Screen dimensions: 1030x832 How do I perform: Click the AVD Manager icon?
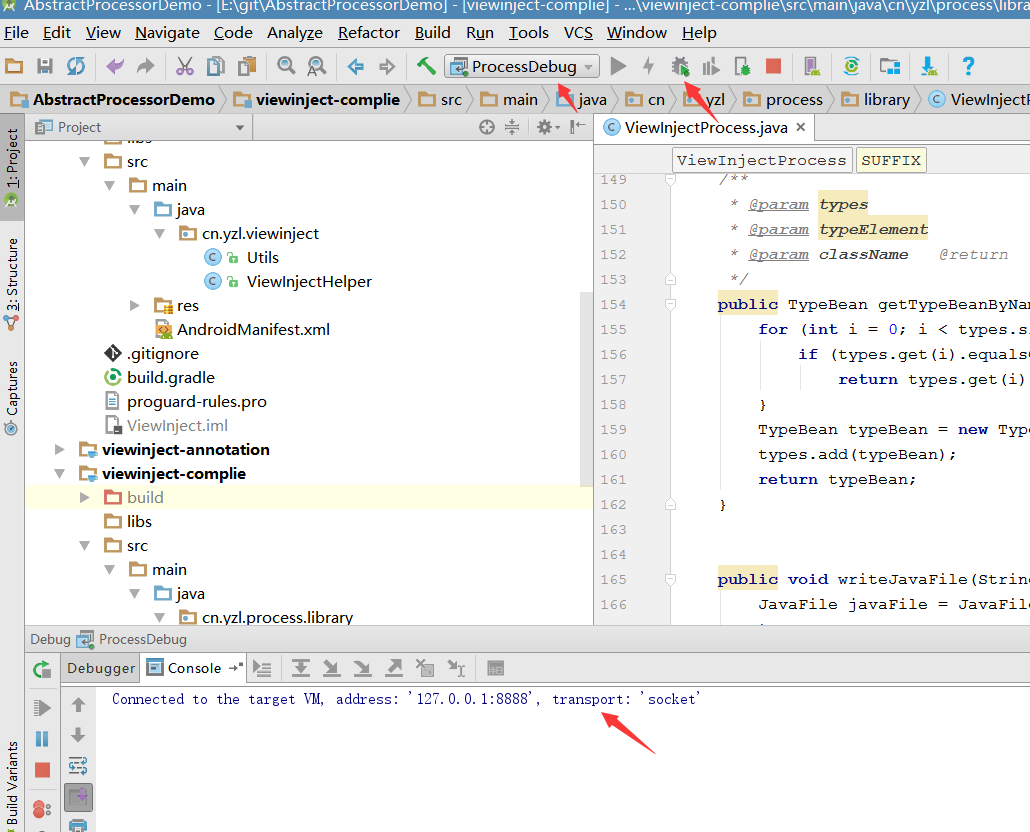813,66
